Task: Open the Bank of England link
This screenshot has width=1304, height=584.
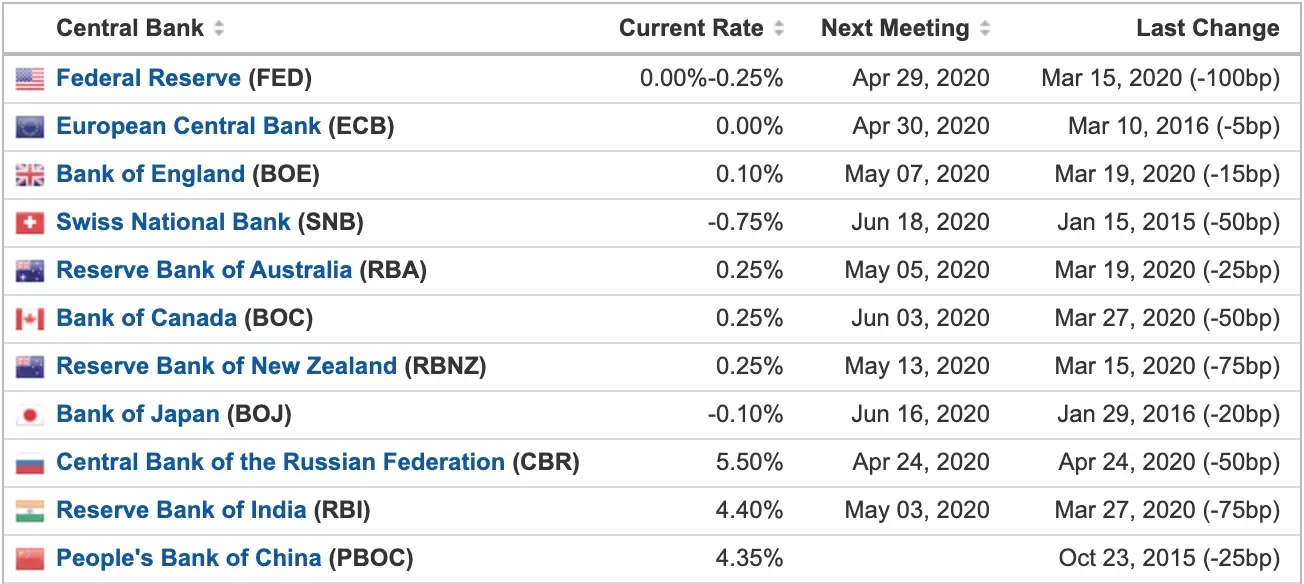Action: [151, 174]
